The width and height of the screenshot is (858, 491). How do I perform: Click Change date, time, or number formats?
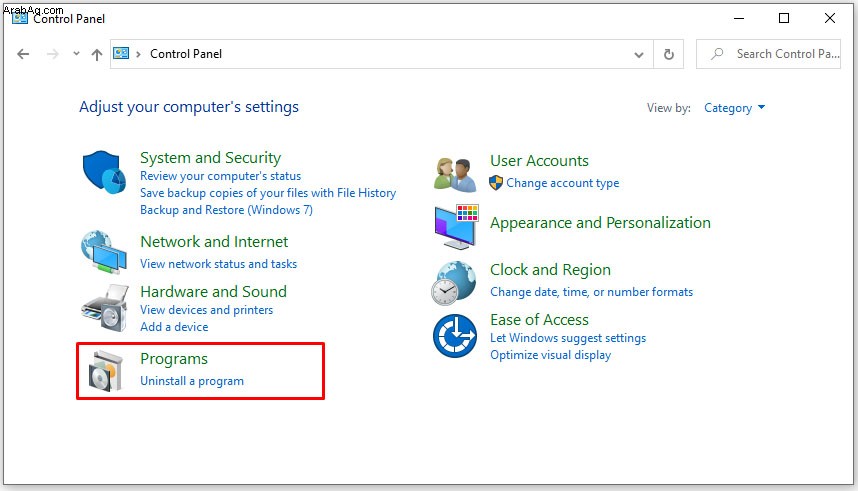(591, 292)
